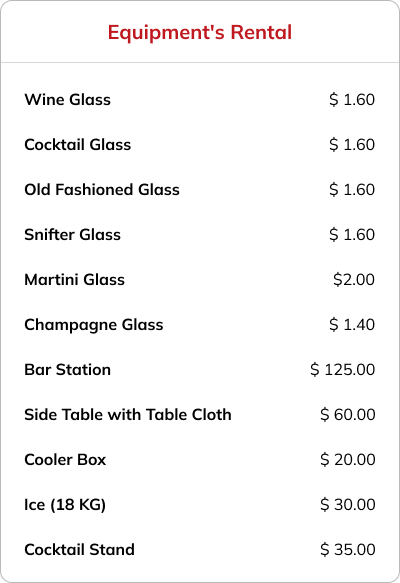Click the $ 1.40 Champagne Glass price
This screenshot has height=583, width=400.
[x=352, y=325]
